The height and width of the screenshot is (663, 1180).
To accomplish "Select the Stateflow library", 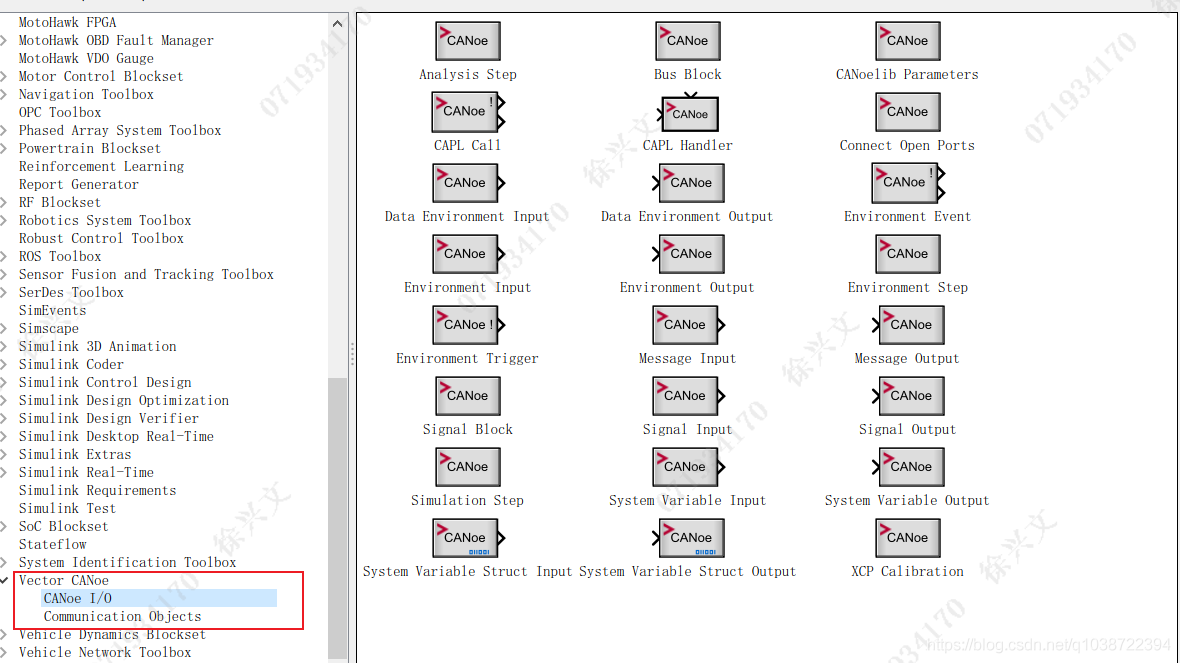I will pos(53,544).
